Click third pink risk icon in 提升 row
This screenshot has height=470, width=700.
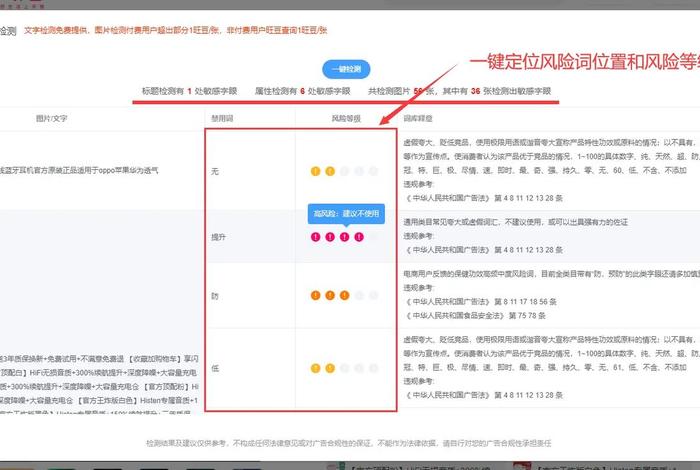(x=345, y=237)
